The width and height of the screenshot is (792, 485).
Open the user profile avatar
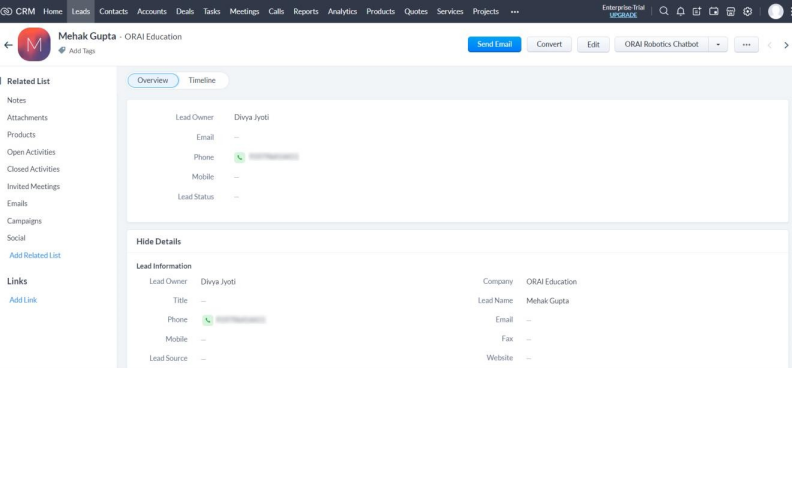[x=775, y=12]
